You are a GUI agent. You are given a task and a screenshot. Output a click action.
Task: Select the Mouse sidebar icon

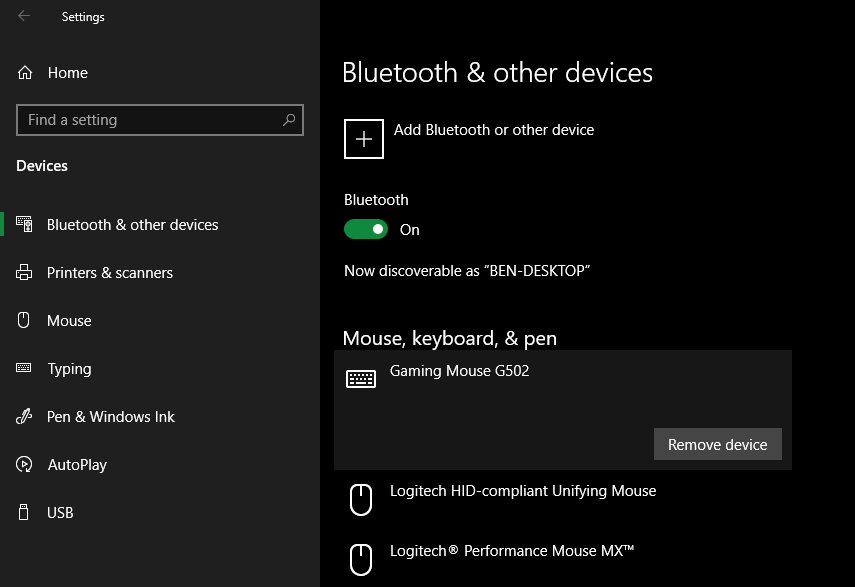(25, 320)
